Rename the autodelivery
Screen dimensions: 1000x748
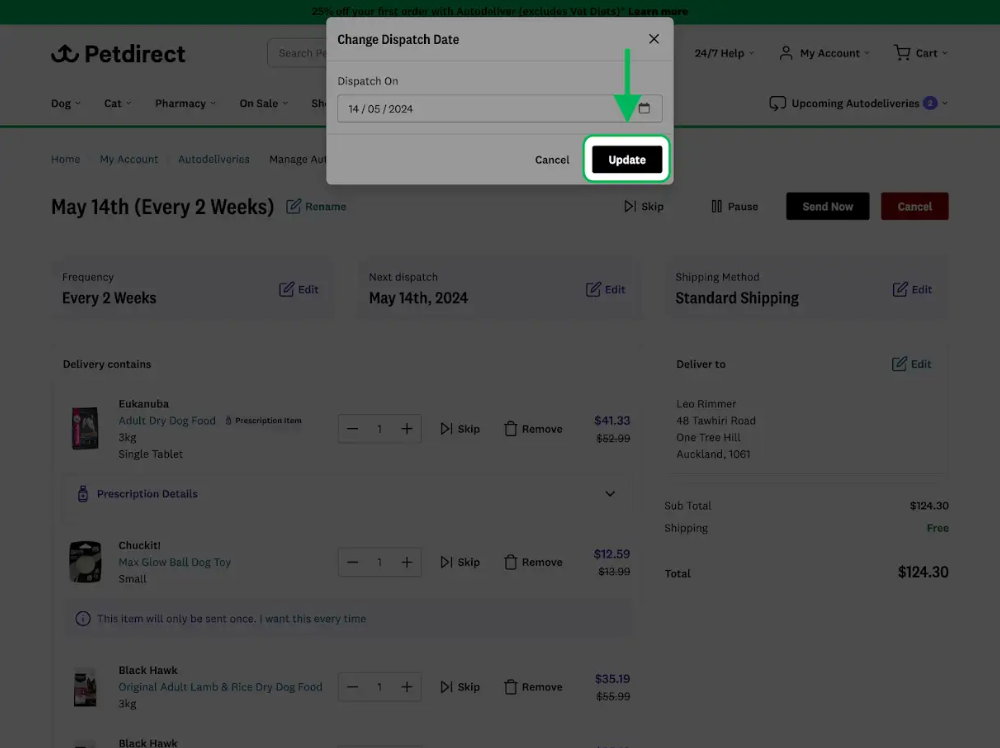pos(316,207)
